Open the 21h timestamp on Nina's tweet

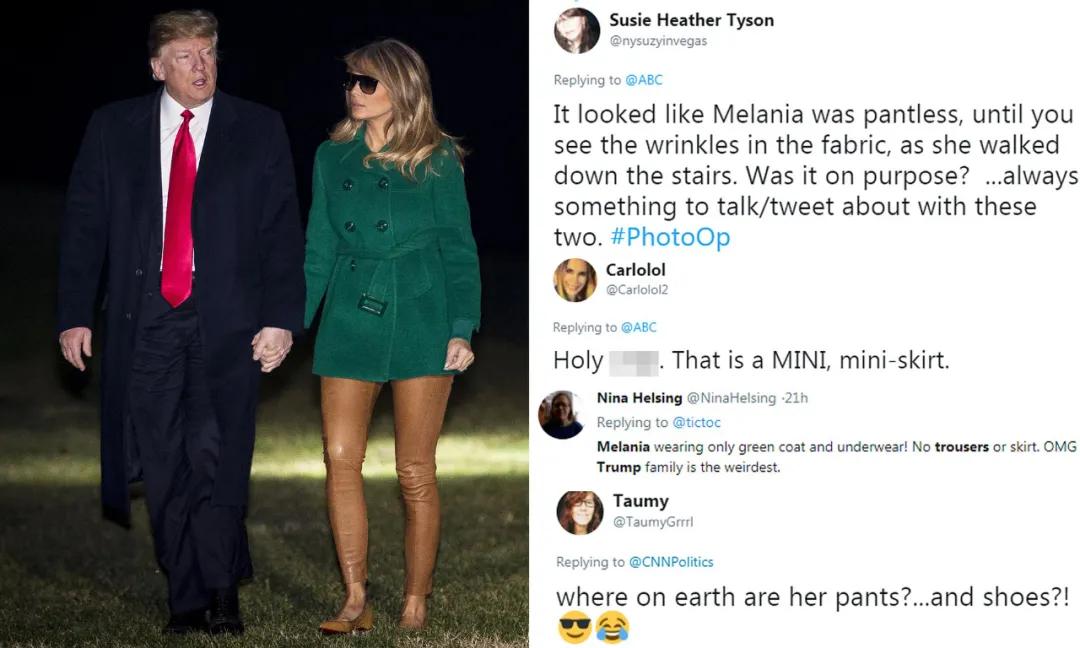point(797,398)
